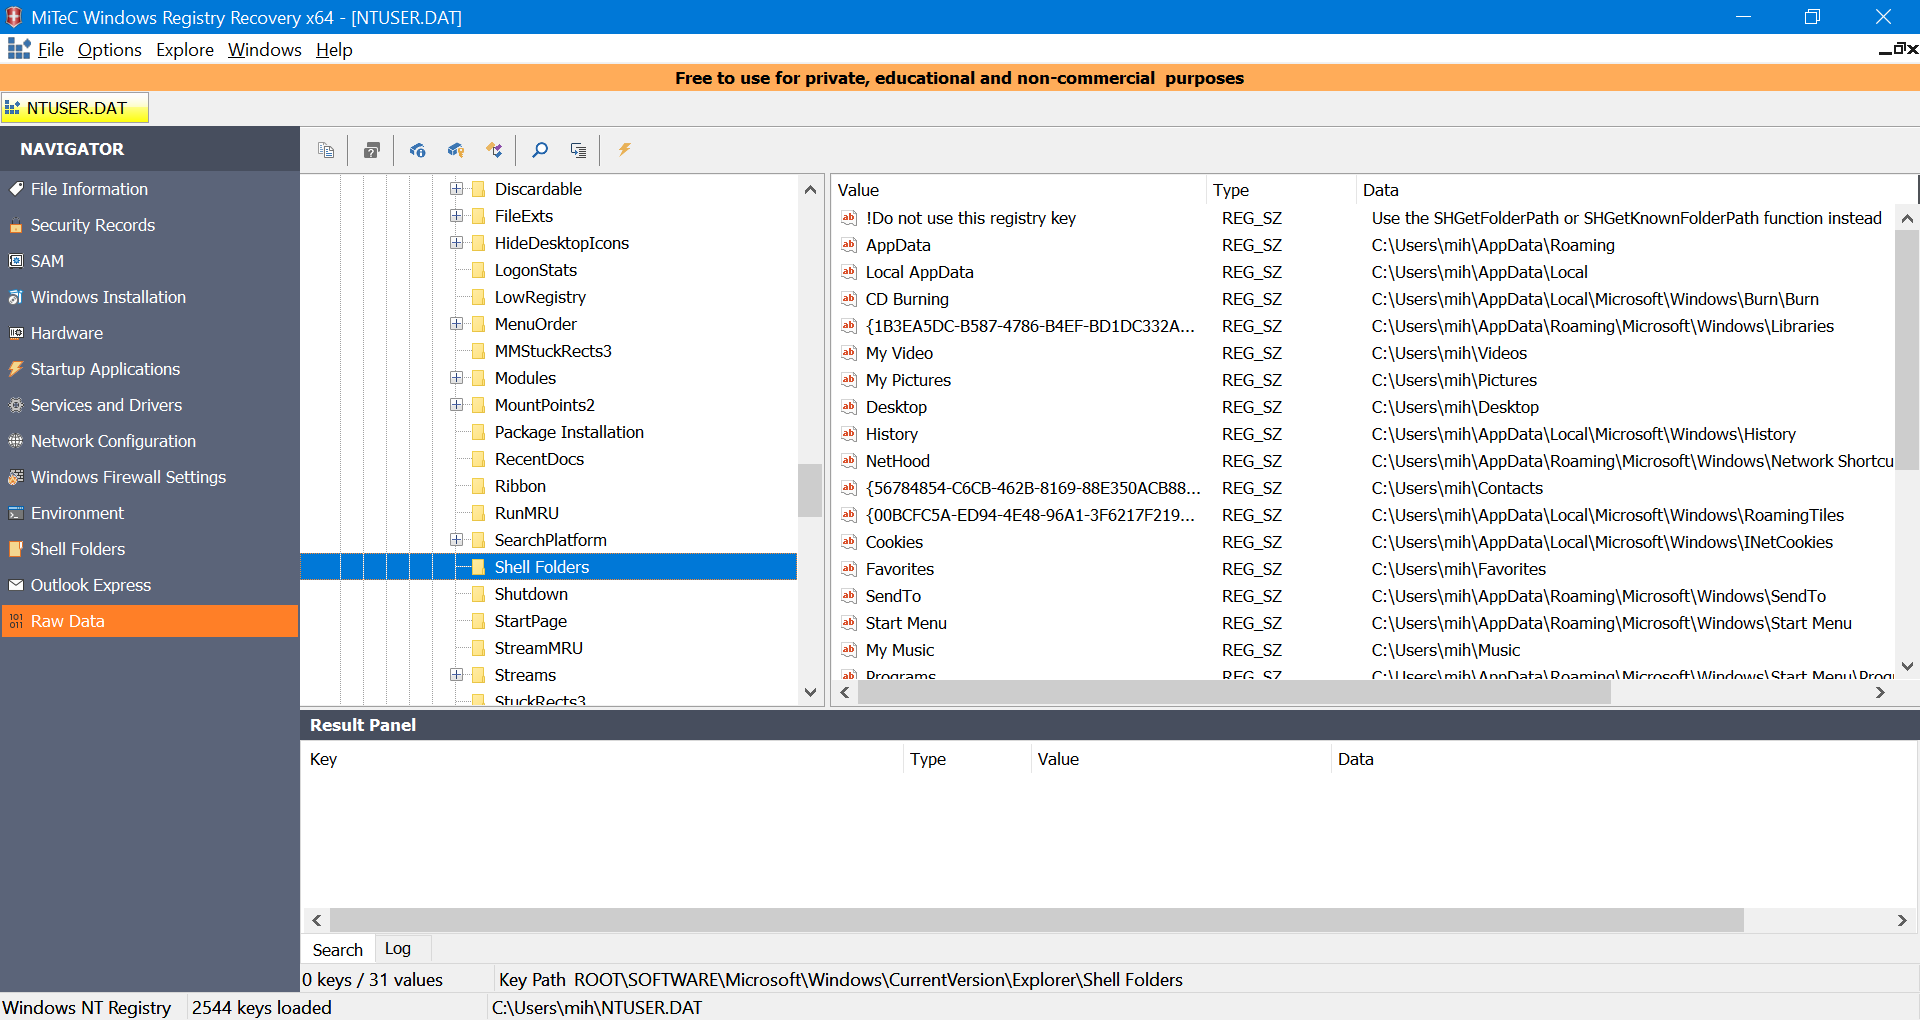Select the Package Installation tree item
The image size is (1920, 1020).
tap(569, 432)
